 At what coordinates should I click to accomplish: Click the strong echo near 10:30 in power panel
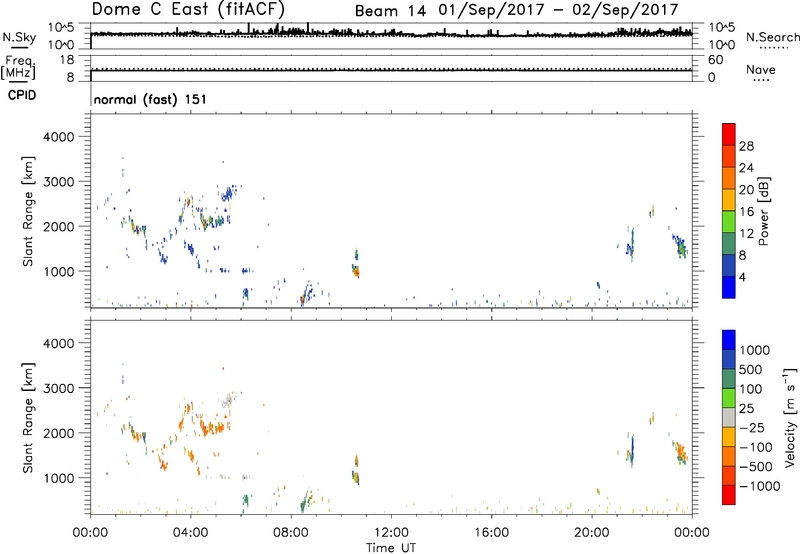pos(356,270)
